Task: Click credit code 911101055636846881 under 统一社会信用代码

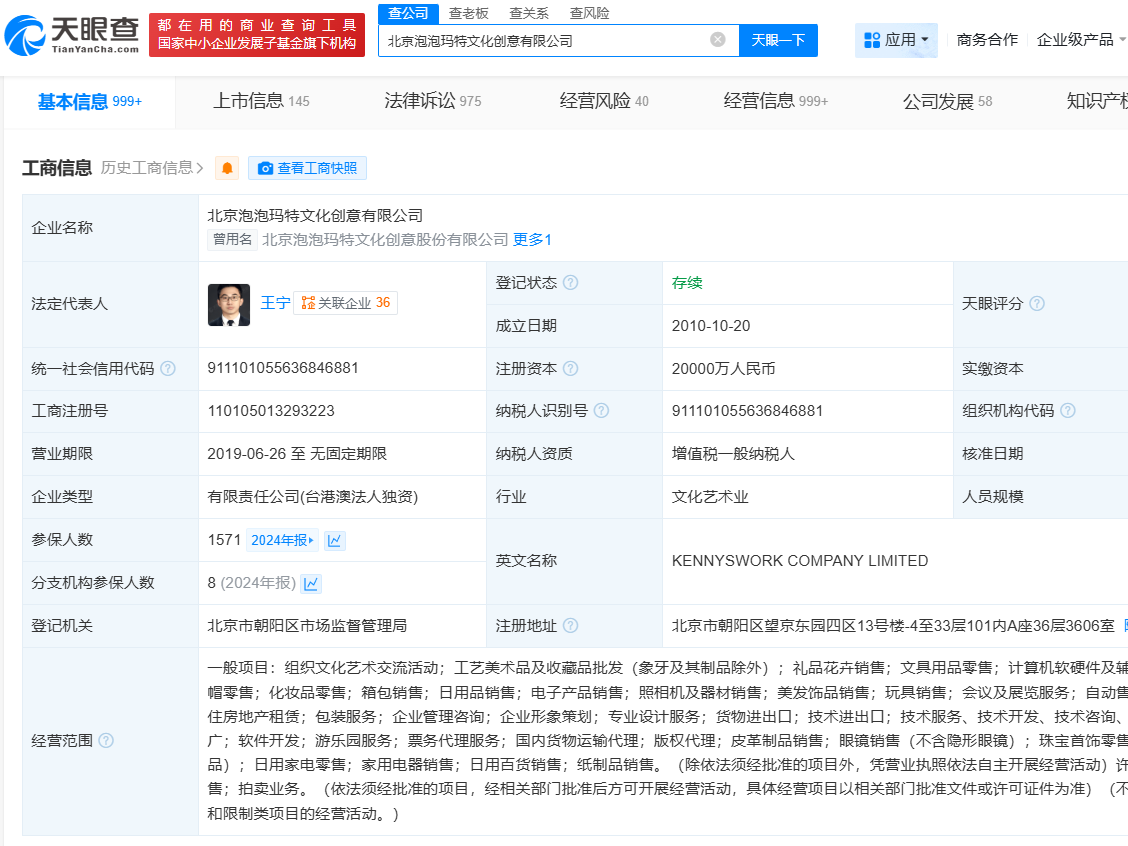Action: 283,368
